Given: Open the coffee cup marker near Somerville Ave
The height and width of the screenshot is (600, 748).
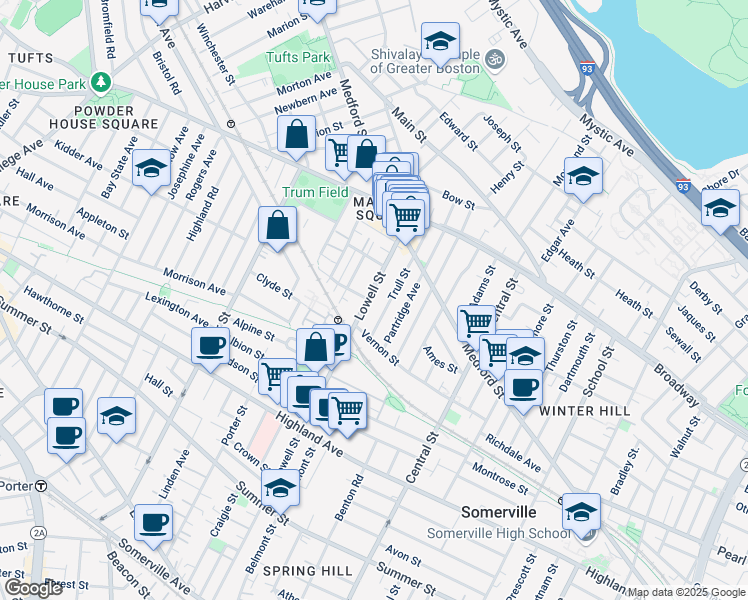Looking at the screenshot, I should [154, 526].
